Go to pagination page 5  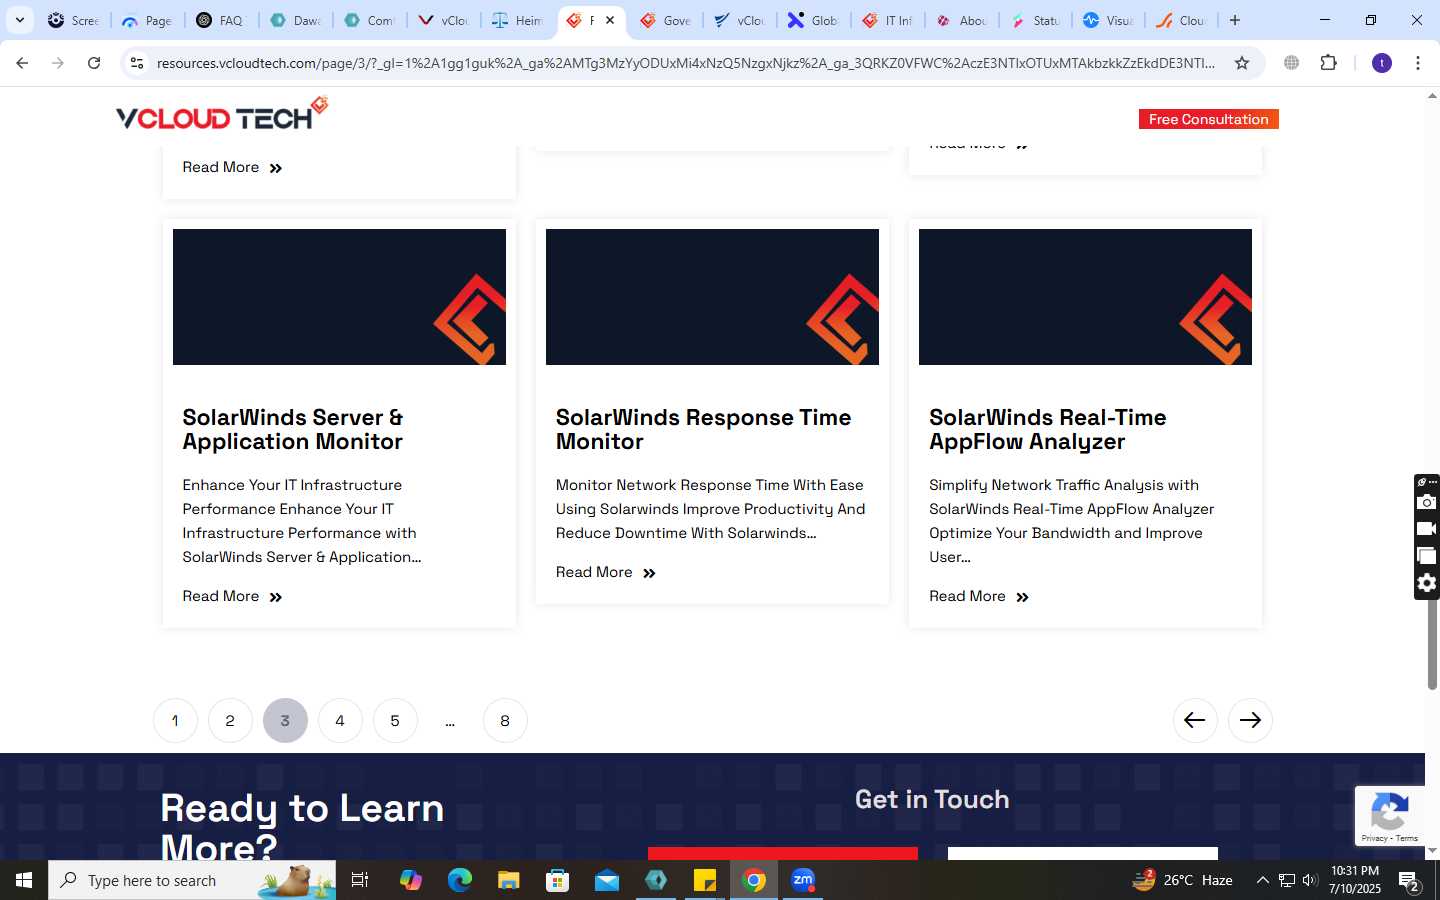(395, 720)
